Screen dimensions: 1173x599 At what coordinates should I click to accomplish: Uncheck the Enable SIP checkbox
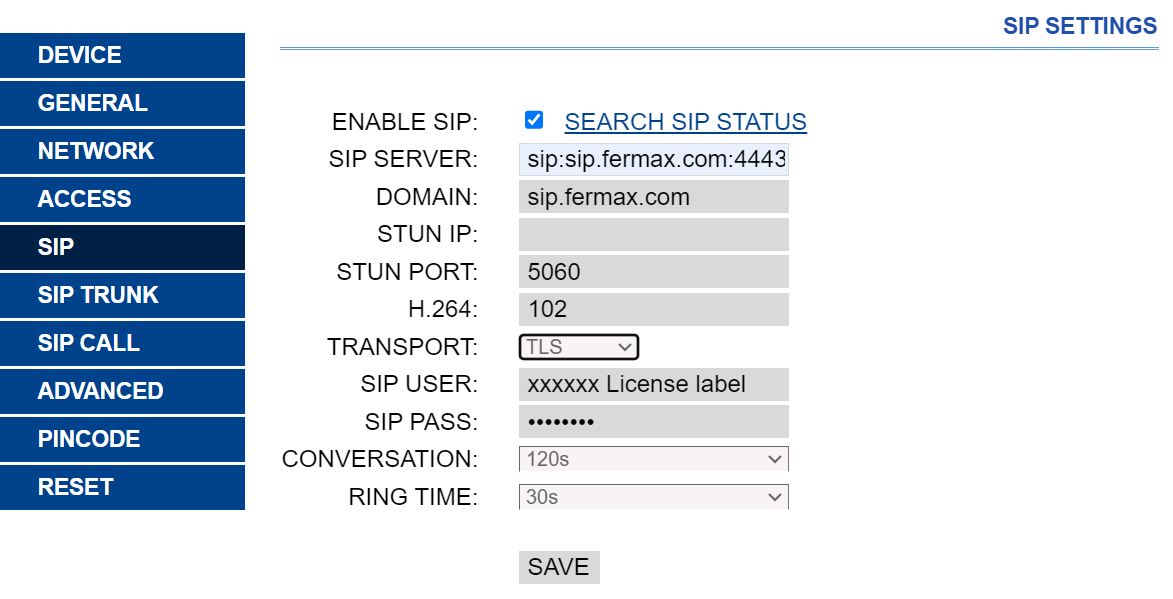pyautogui.click(x=533, y=120)
